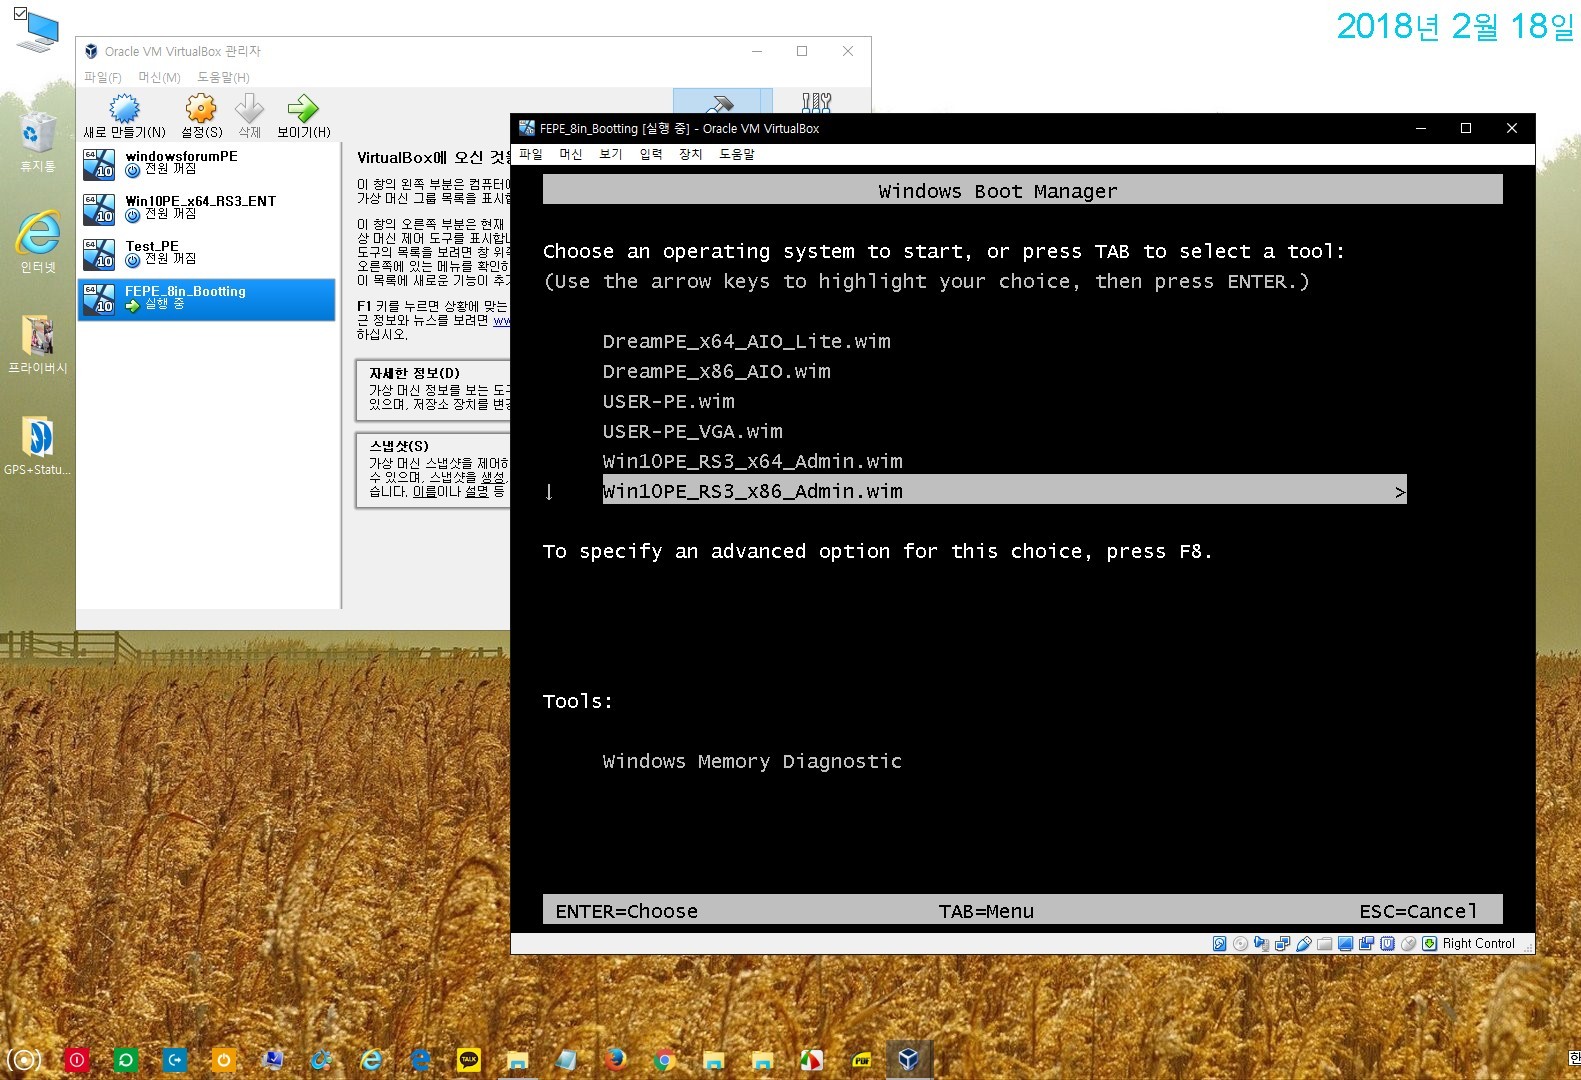Open the 머신(M) menu in VirtualBox Manager

coord(159,77)
